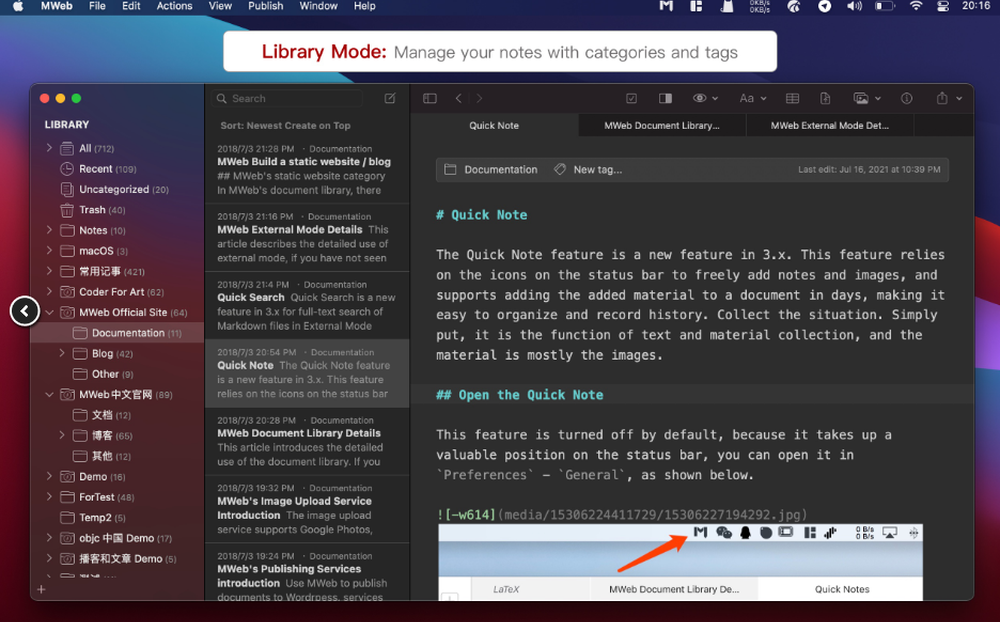The width and height of the screenshot is (1000, 622).
Task: Open note MWeb Build a static website / blog
Action: coord(307,170)
